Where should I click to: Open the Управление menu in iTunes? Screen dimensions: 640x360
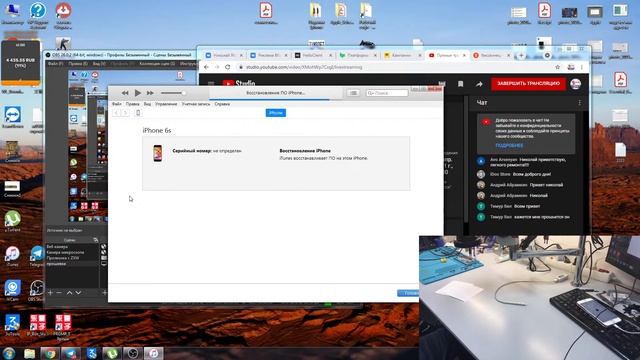coord(166,104)
